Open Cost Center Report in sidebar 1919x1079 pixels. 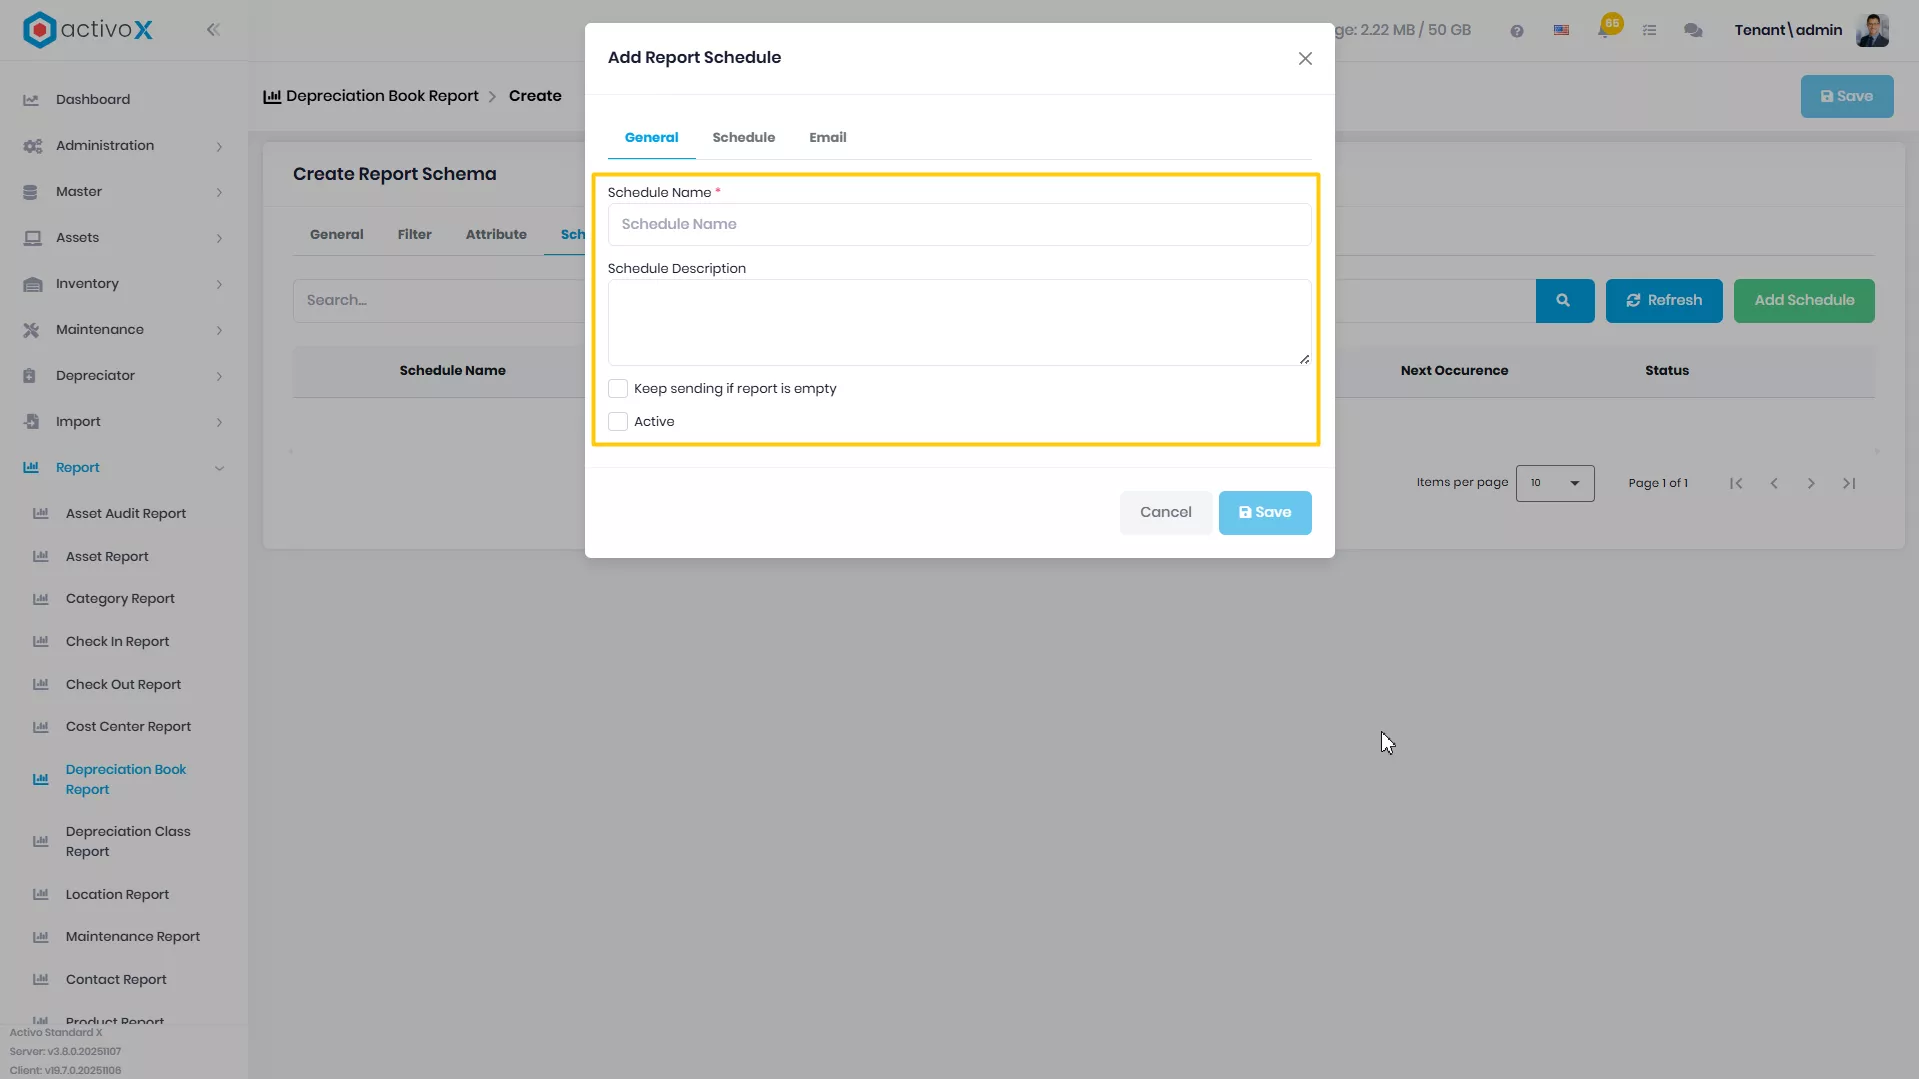coord(128,727)
